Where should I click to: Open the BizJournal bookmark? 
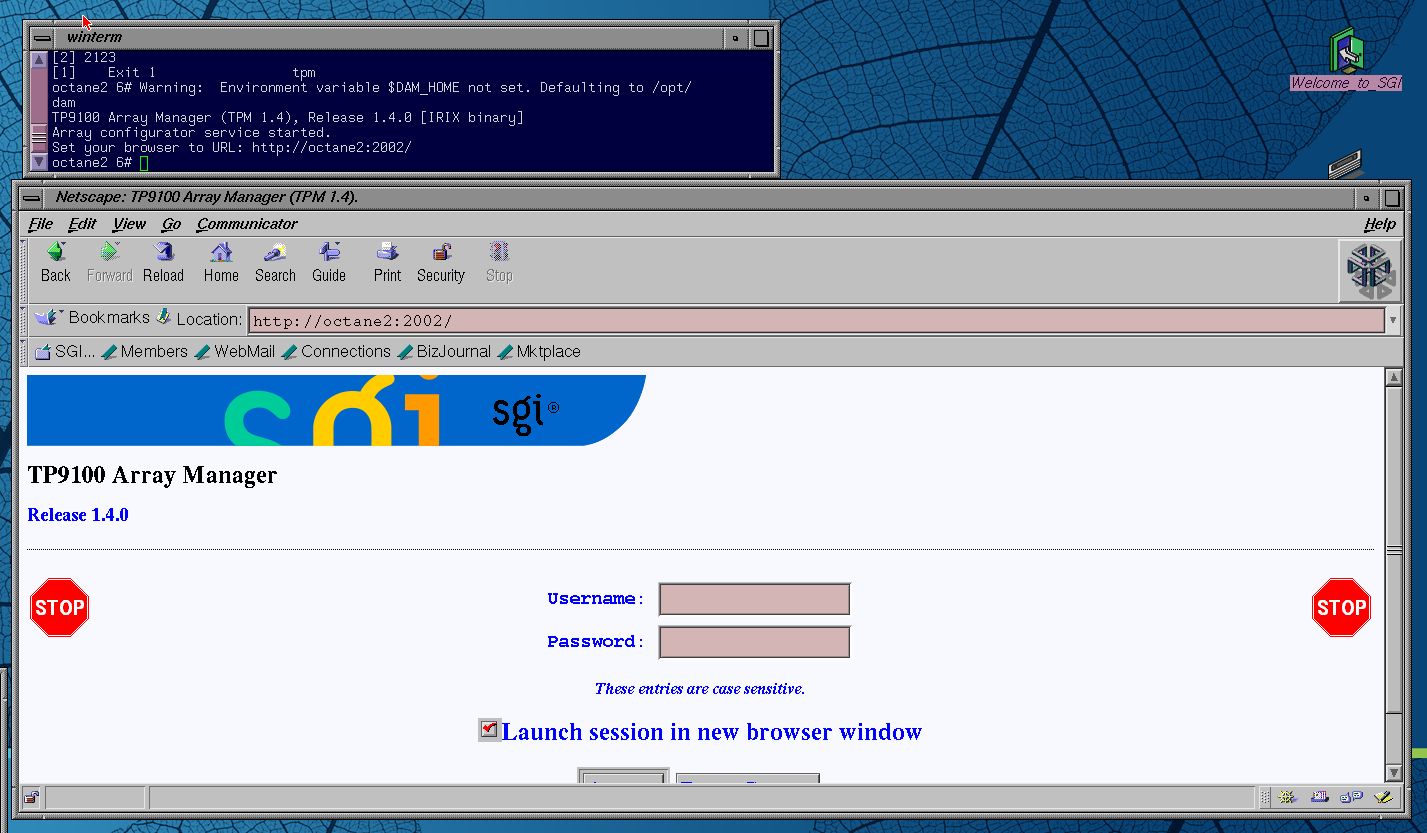pos(445,352)
